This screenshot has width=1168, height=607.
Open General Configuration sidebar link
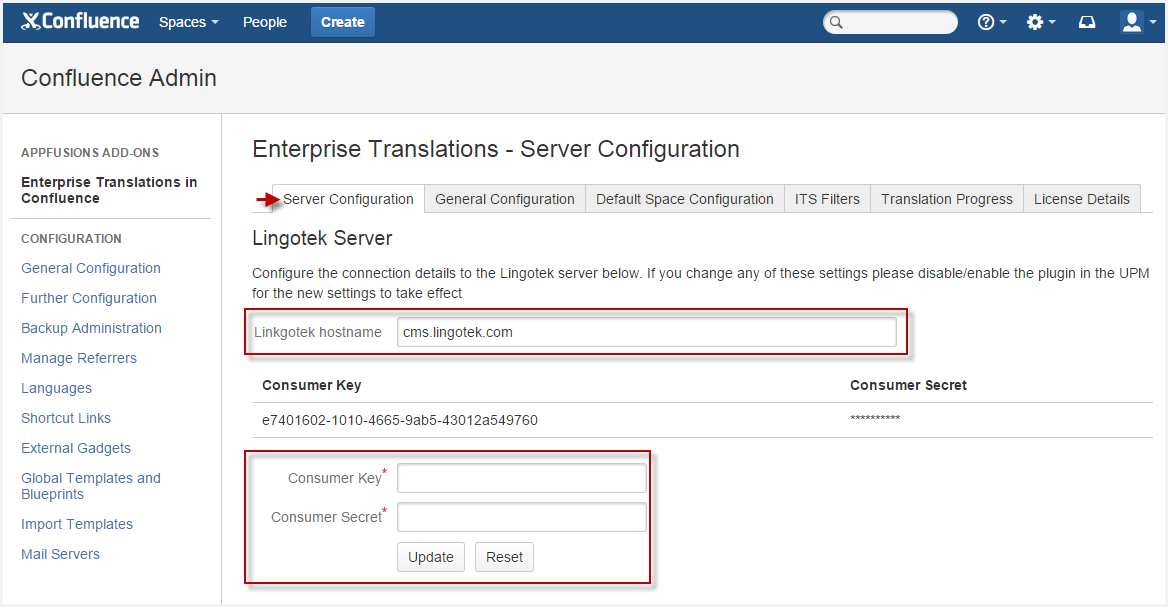(x=91, y=268)
